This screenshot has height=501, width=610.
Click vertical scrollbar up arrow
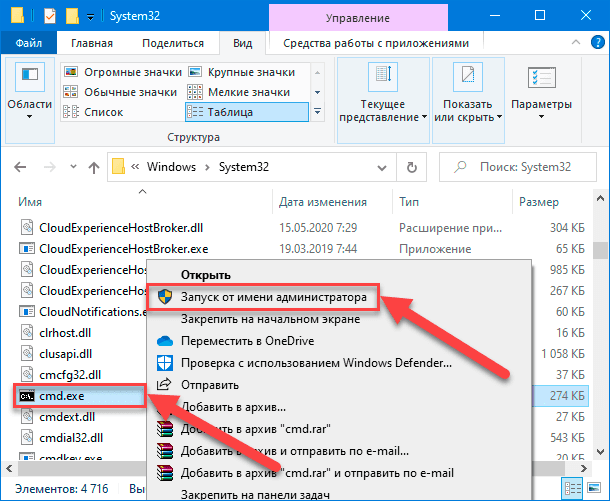600,198
